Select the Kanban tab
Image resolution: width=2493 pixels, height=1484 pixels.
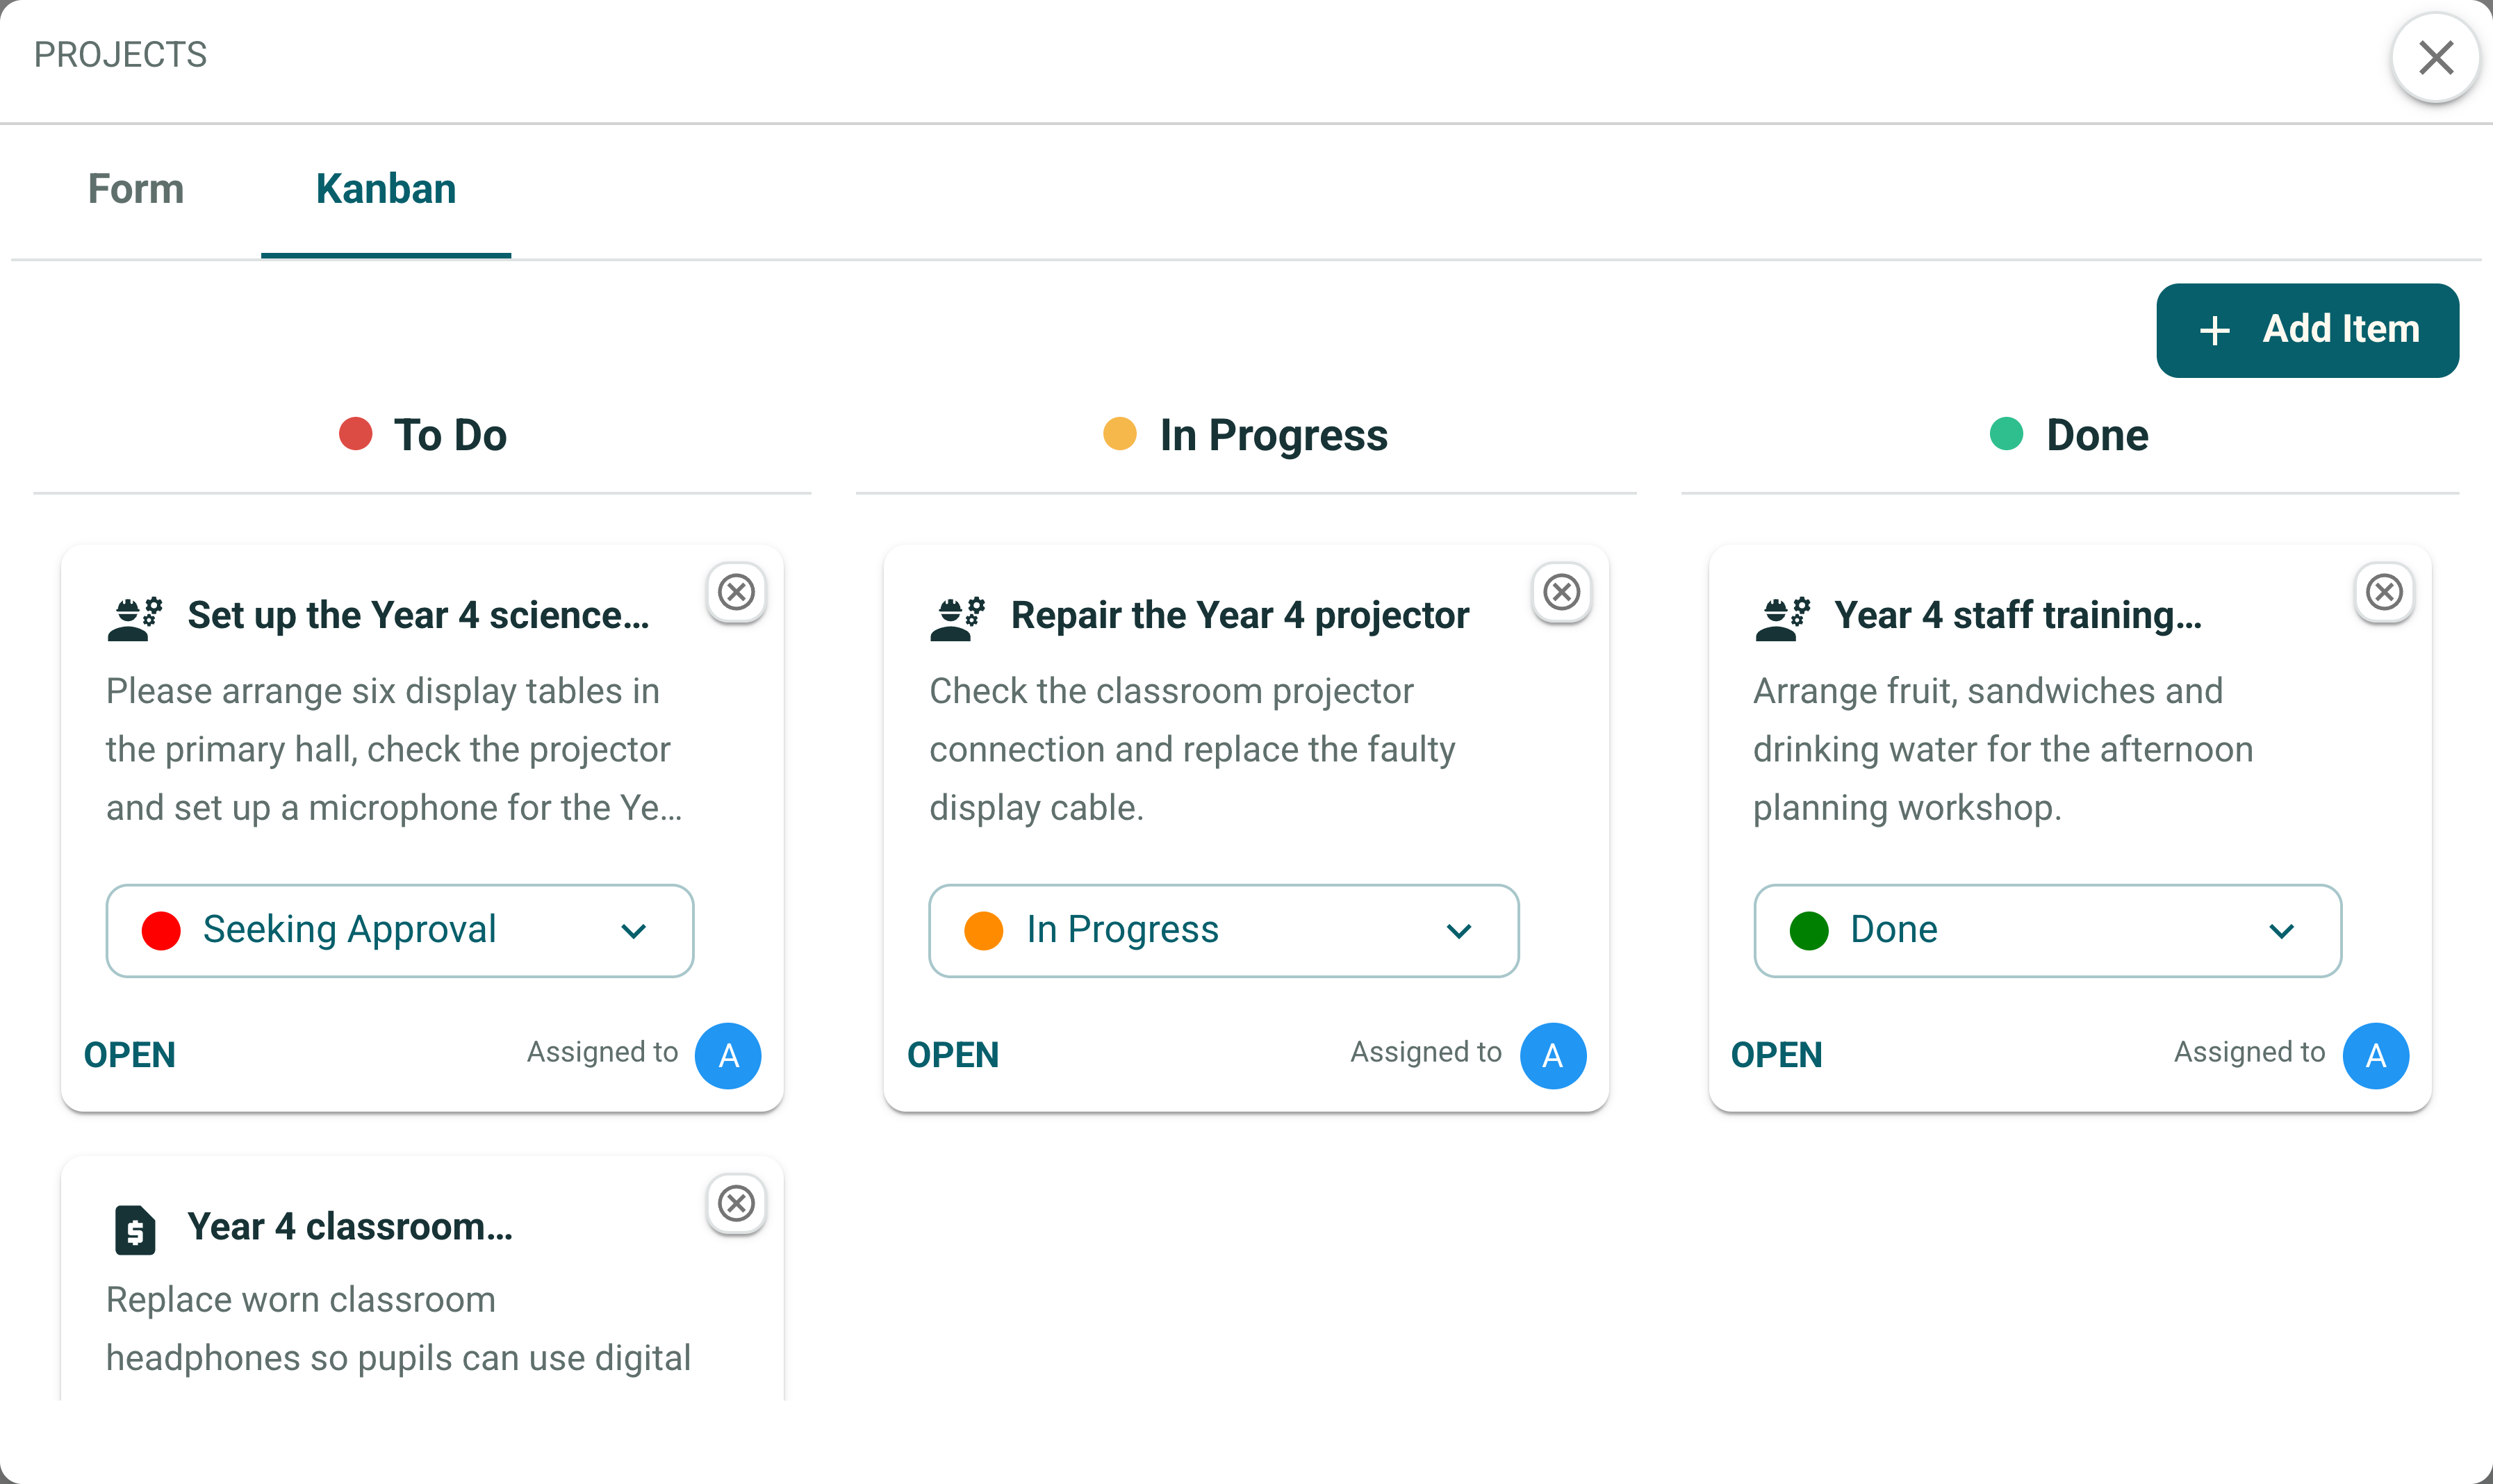click(x=386, y=189)
